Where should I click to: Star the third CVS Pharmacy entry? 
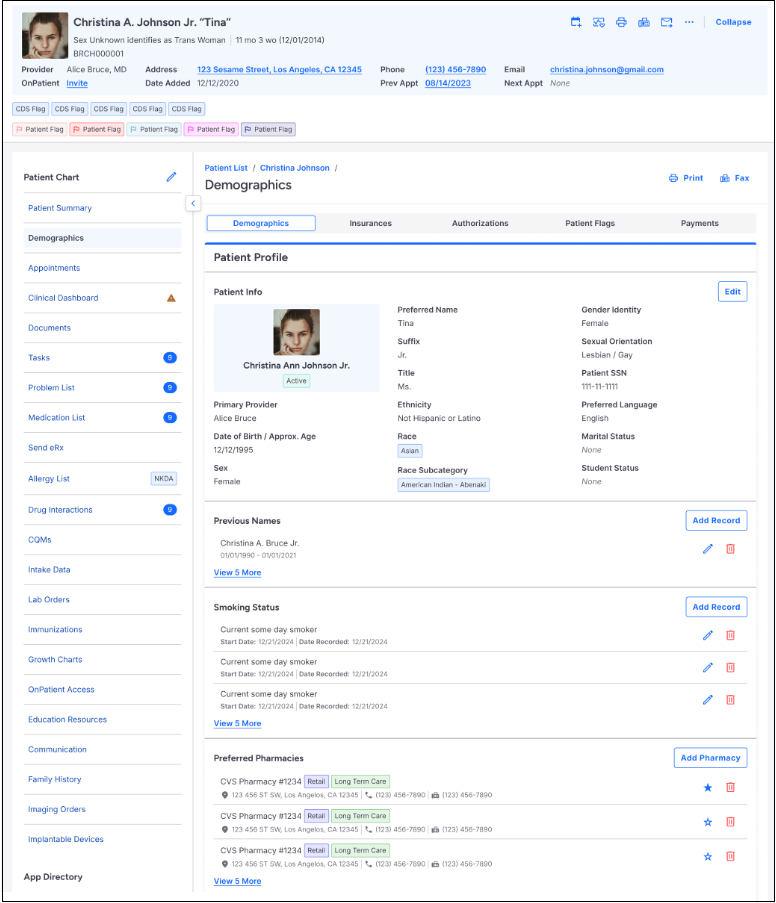pyautogui.click(x=708, y=857)
